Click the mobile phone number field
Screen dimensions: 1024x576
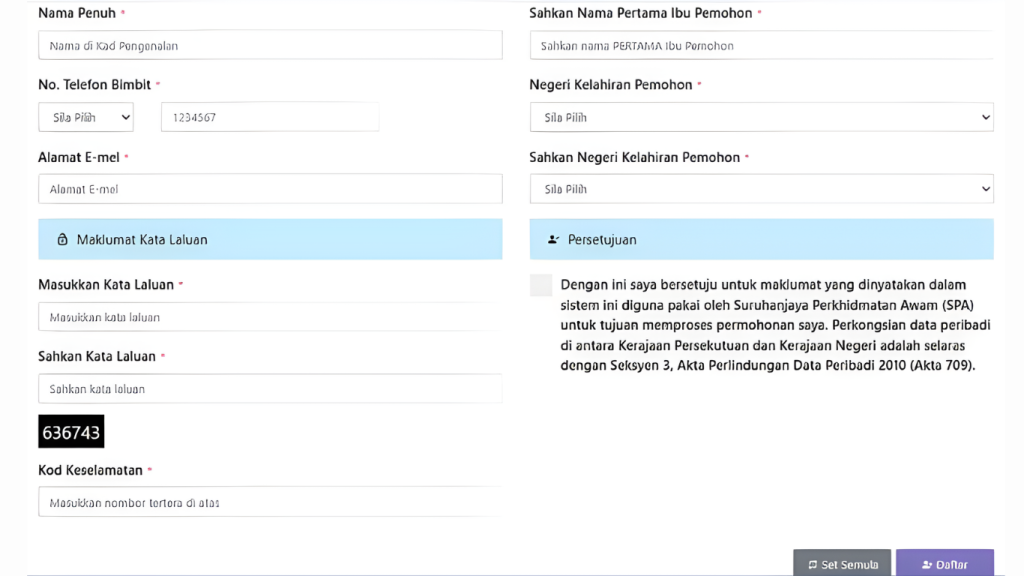pos(270,117)
